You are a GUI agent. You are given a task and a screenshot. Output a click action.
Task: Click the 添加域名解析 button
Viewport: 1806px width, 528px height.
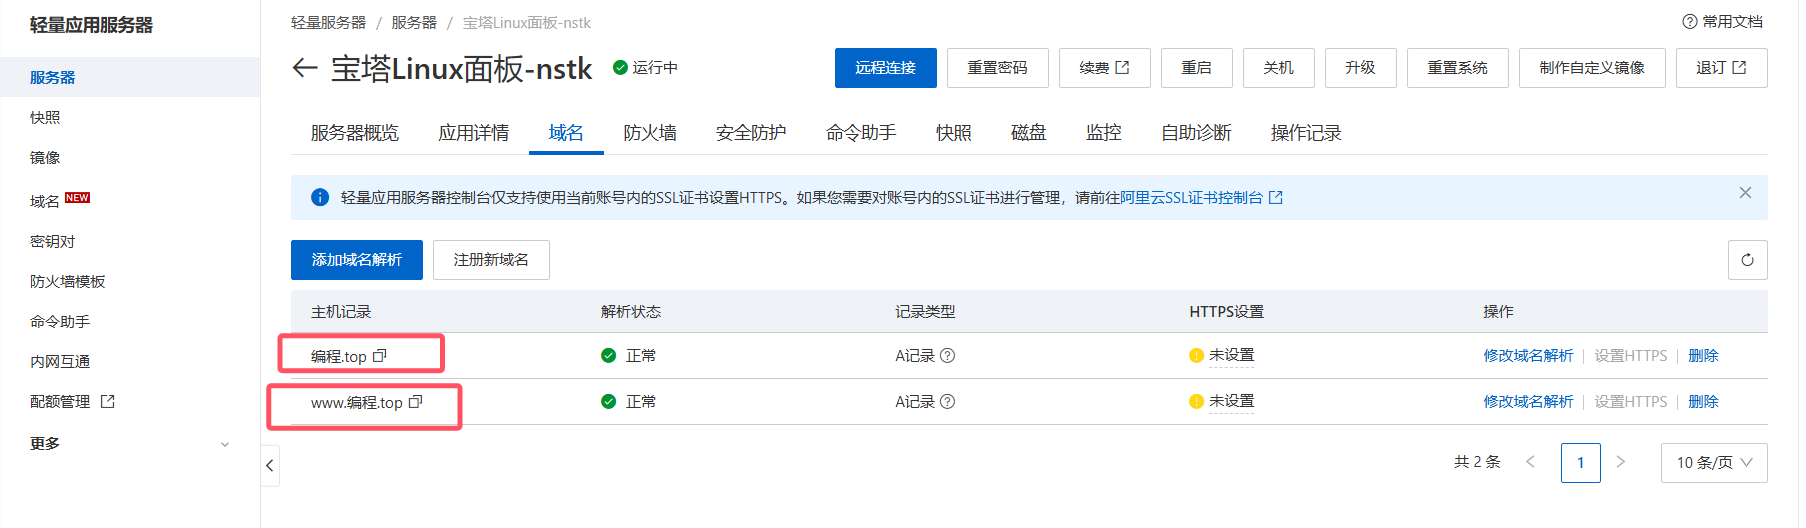356,260
